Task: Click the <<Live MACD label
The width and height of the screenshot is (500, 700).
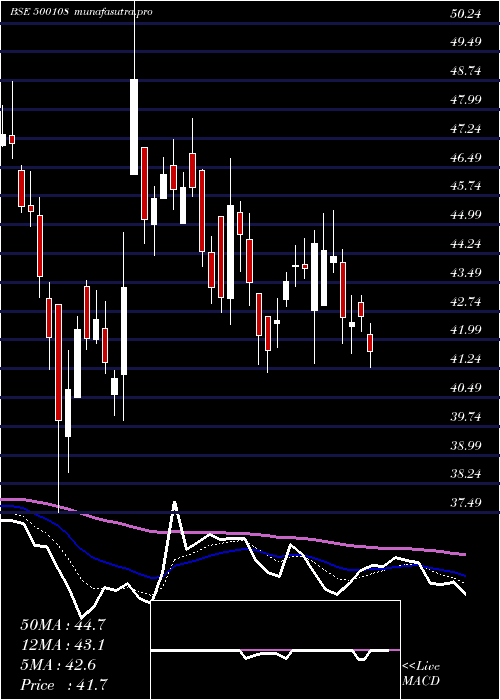Action: coord(421,674)
